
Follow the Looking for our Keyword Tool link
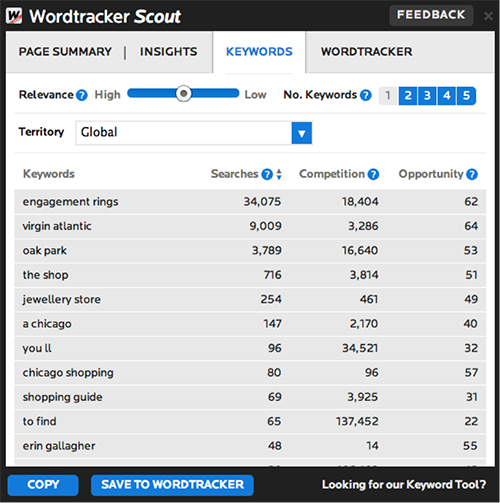pos(404,485)
